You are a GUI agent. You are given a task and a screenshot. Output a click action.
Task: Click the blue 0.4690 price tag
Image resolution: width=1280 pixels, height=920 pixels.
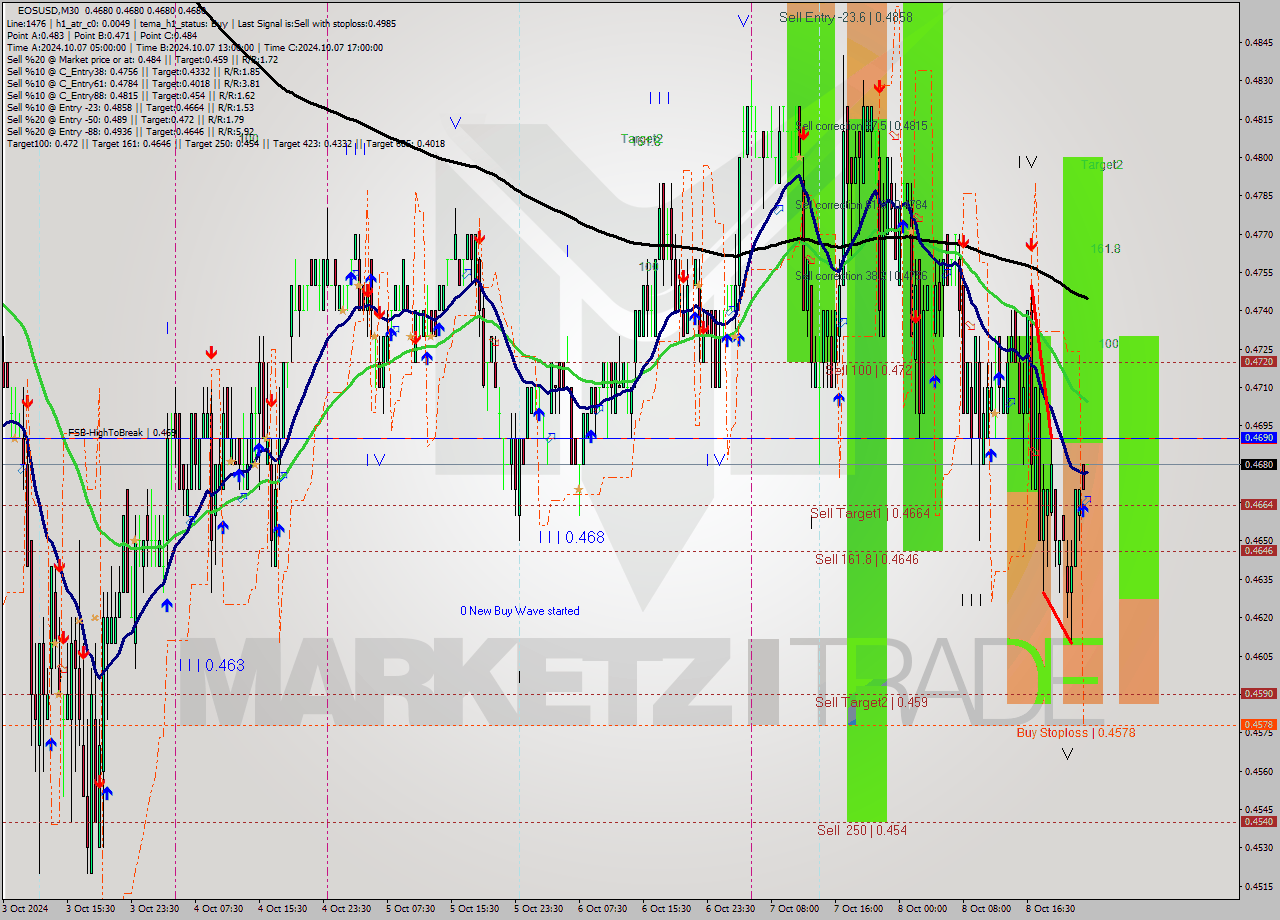(1257, 438)
